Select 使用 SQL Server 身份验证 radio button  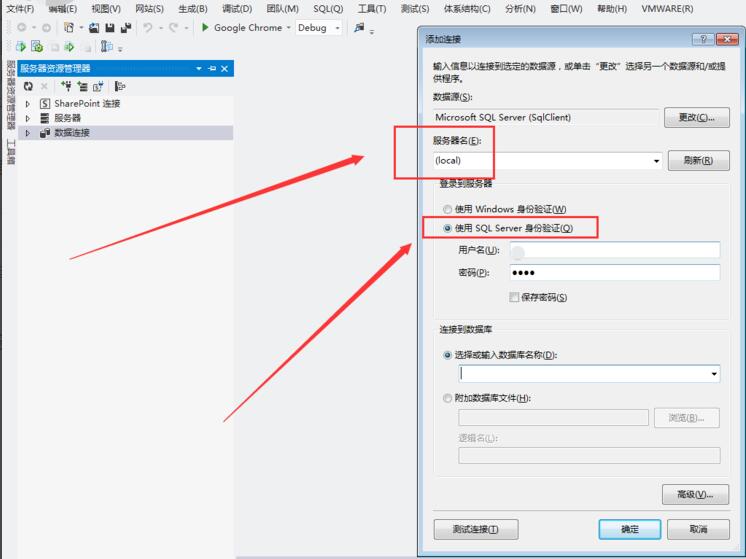click(447, 228)
